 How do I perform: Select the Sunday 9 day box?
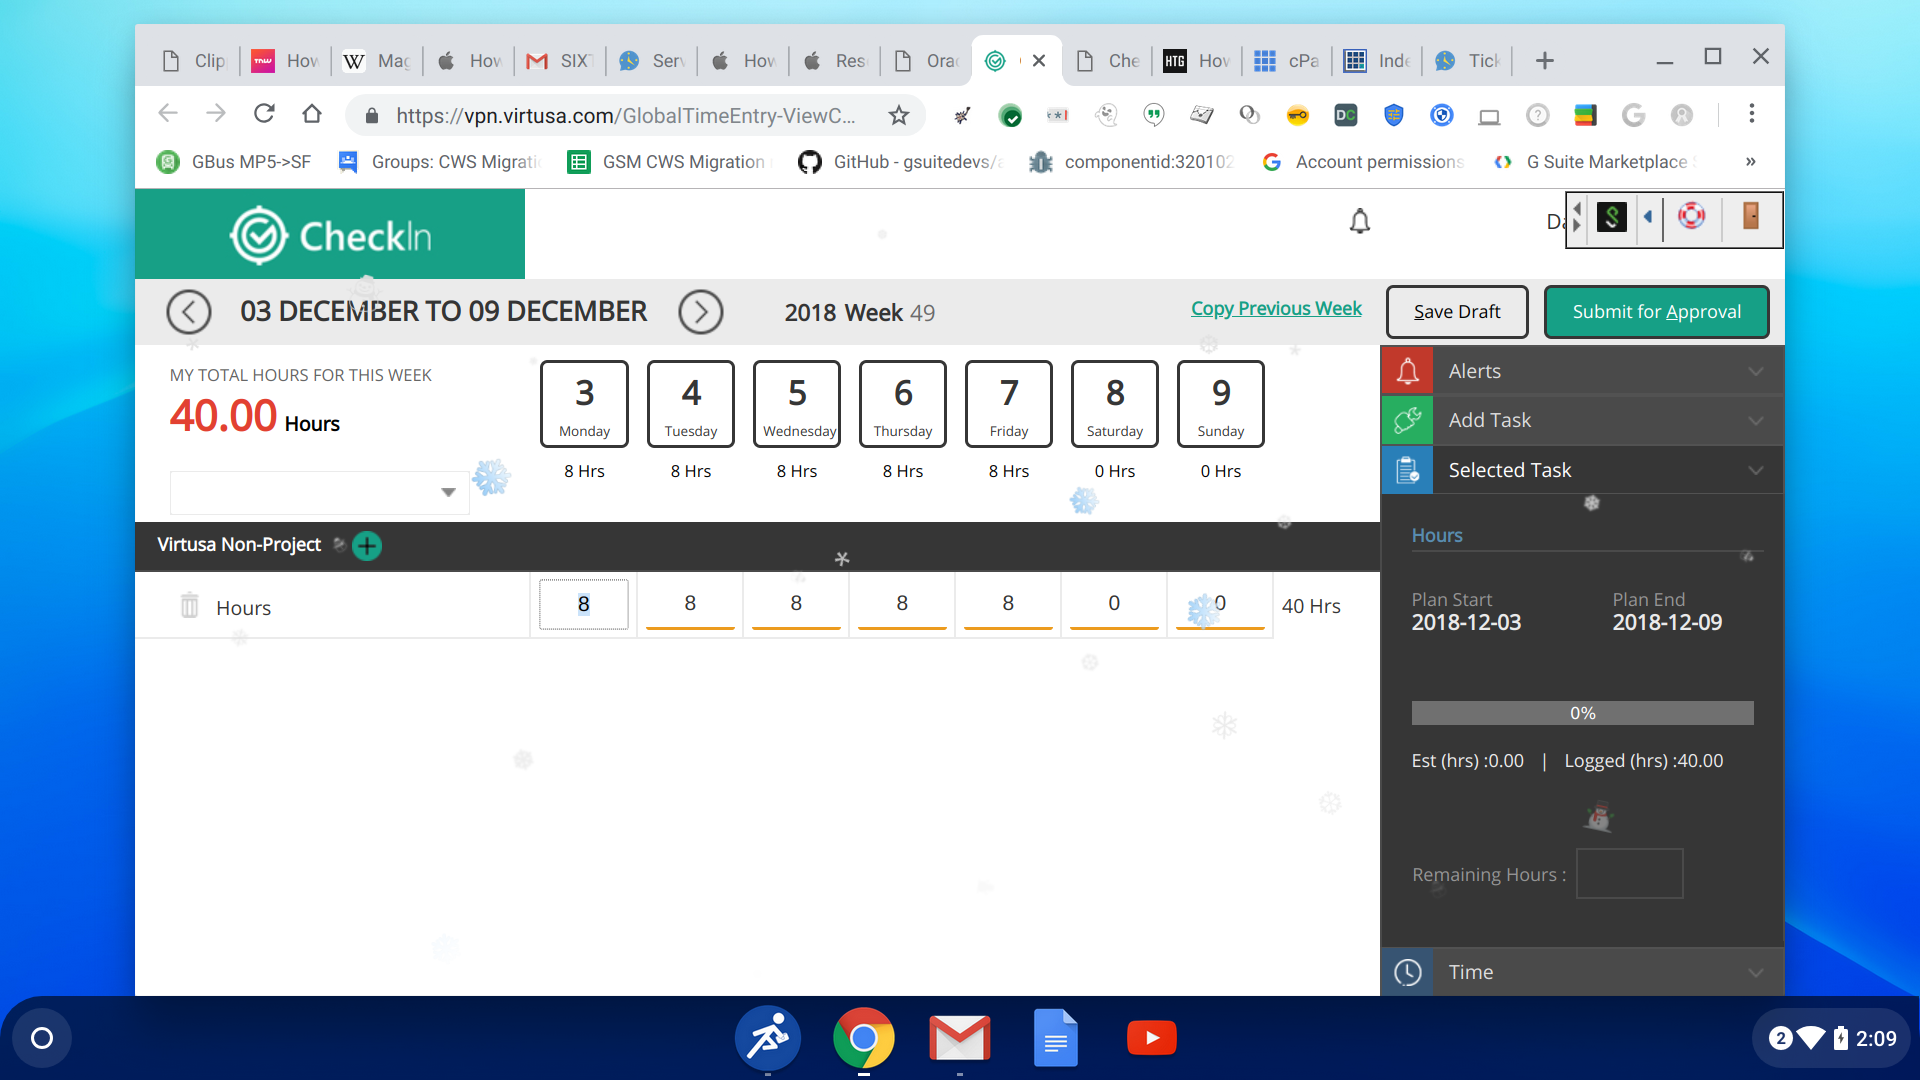pyautogui.click(x=1220, y=404)
